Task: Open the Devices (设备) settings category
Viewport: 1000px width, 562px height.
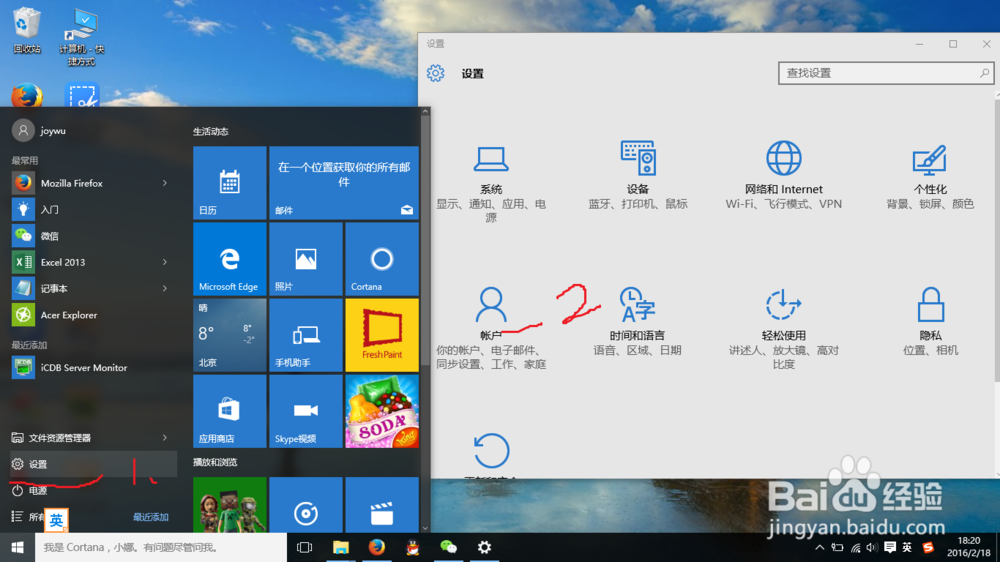Action: point(637,175)
